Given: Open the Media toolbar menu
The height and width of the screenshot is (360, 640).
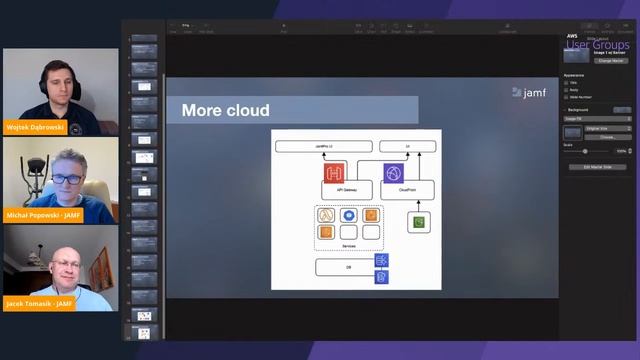Looking at the screenshot, I should [x=409, y=28].
